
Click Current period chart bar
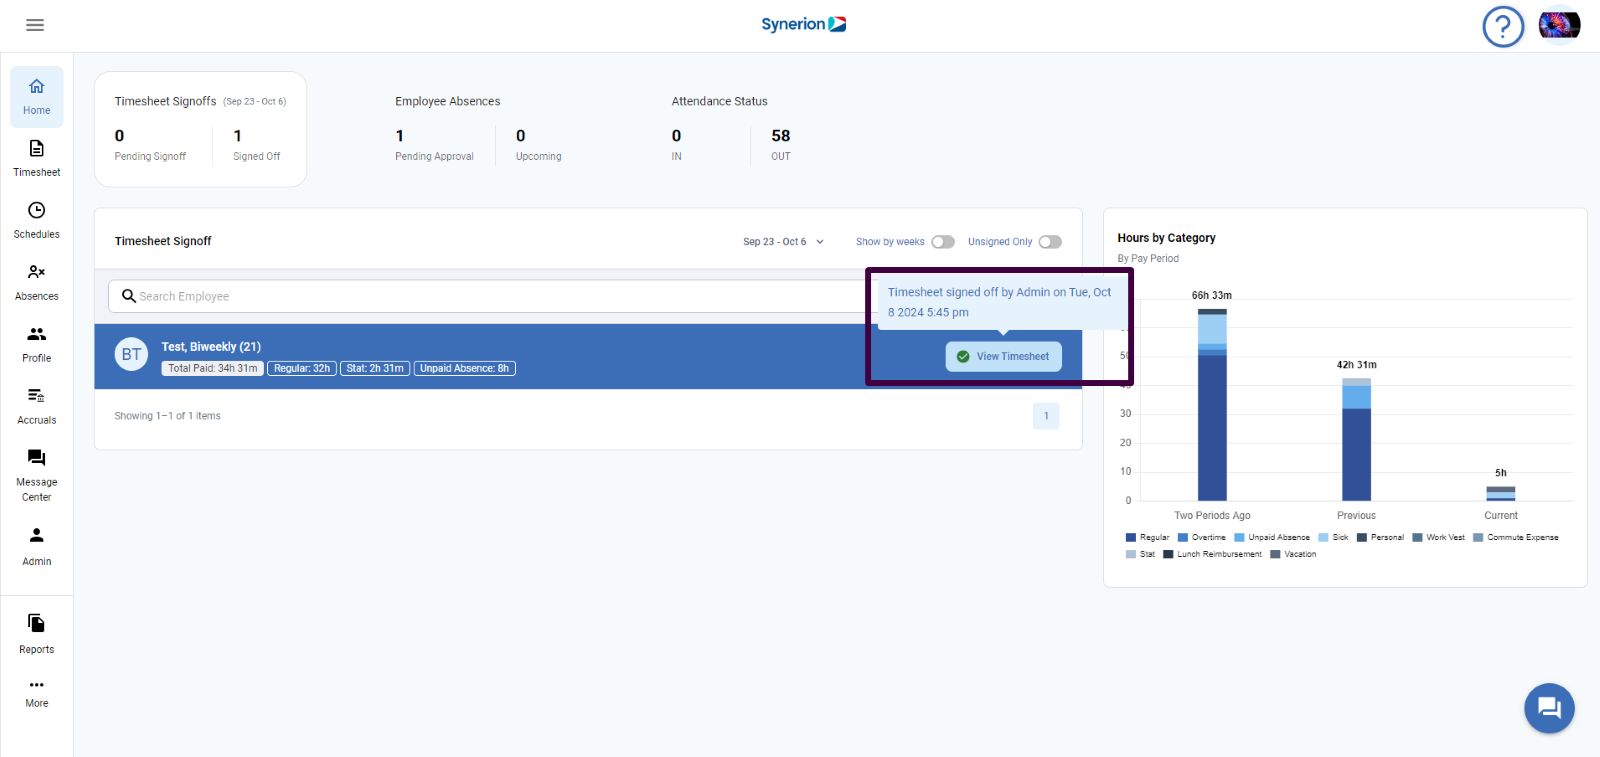(1500, 494)
